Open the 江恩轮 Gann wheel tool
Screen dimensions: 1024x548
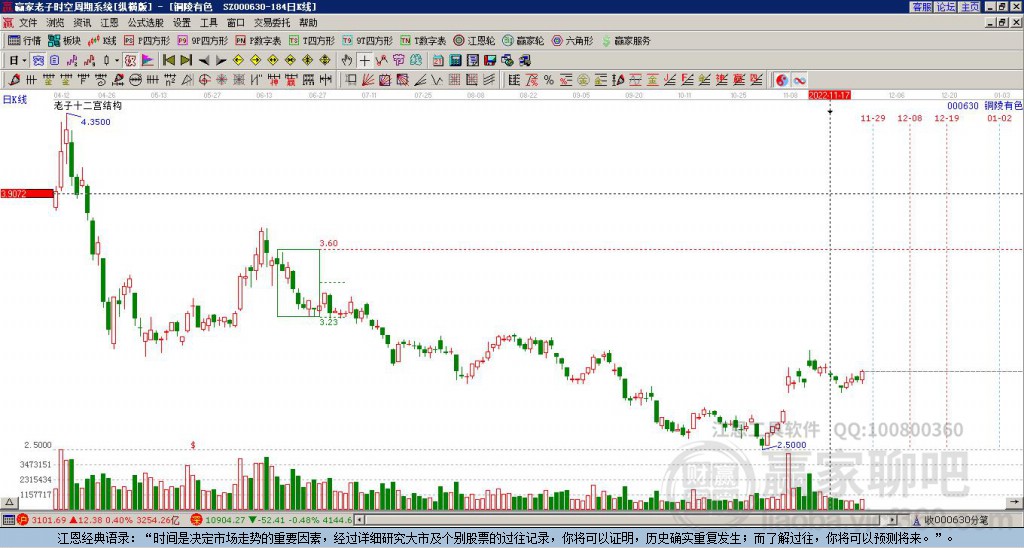(x=470, y=41)
